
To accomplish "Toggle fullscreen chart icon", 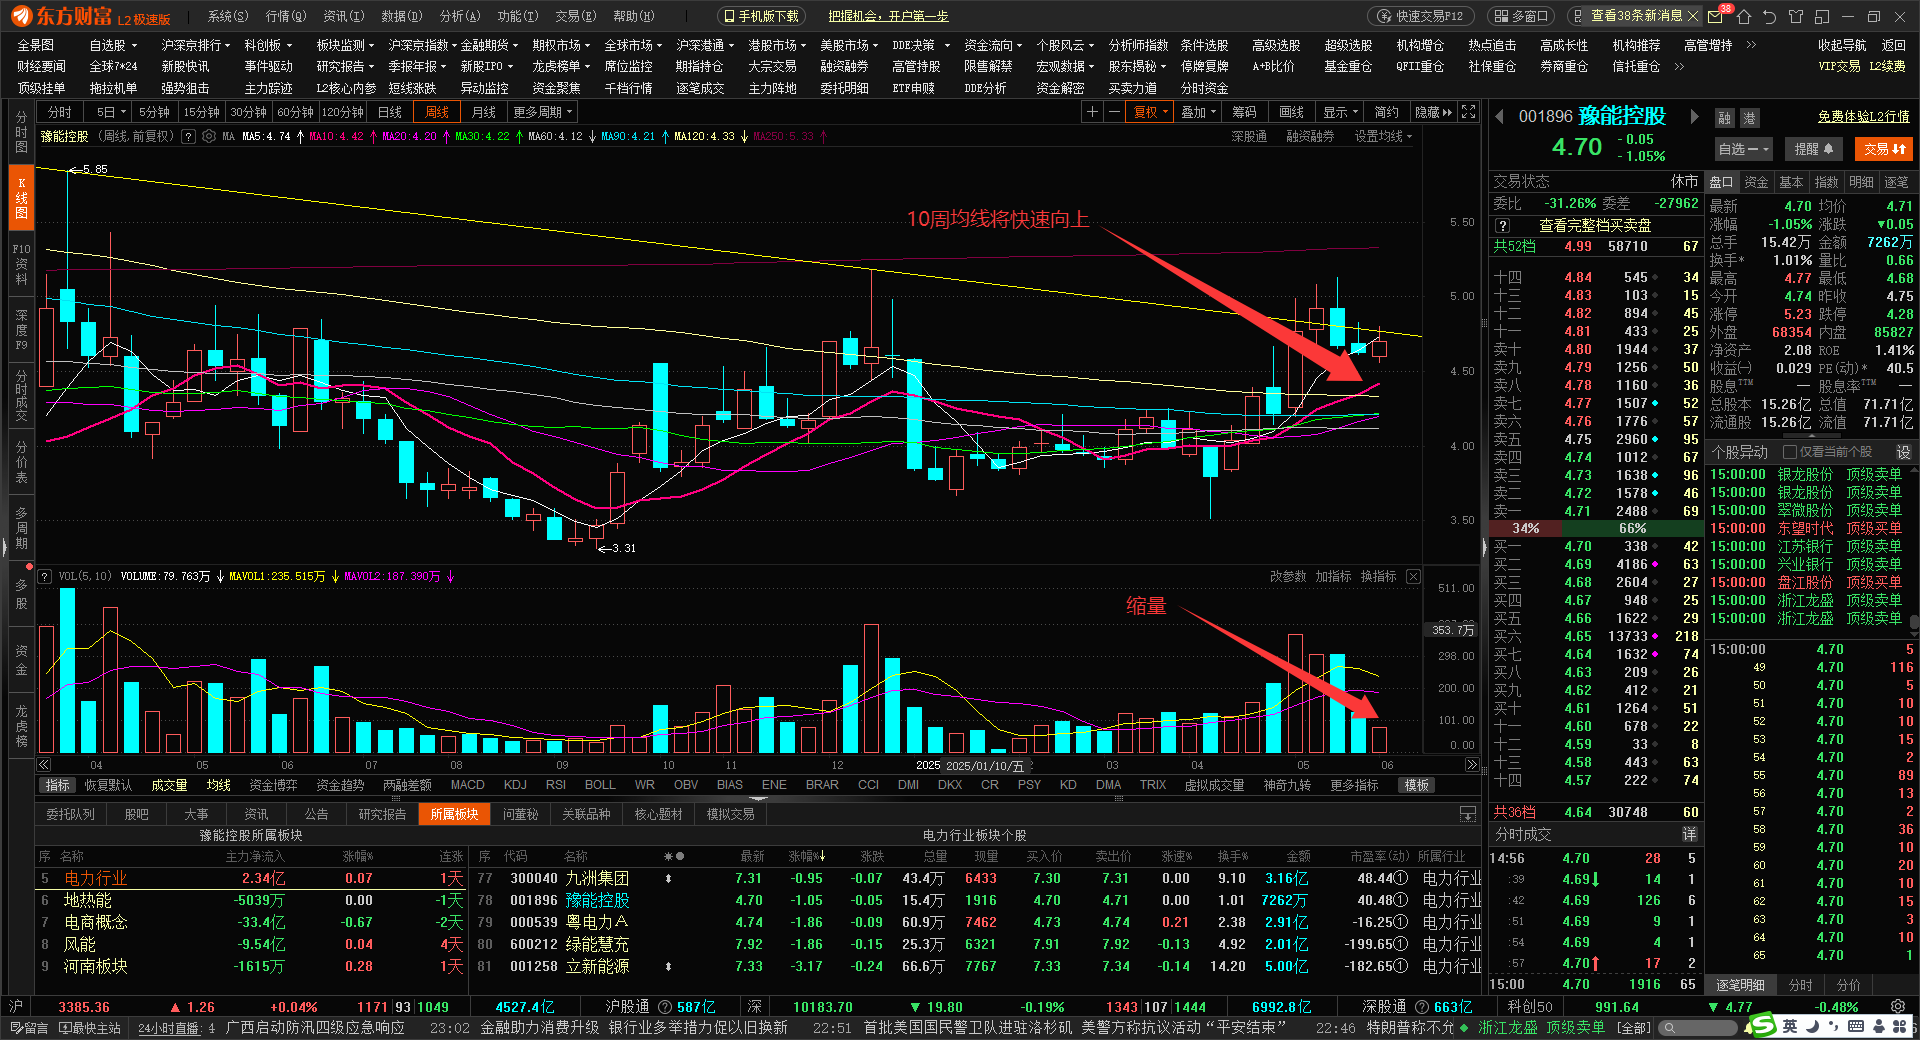I will [1468, 112].
